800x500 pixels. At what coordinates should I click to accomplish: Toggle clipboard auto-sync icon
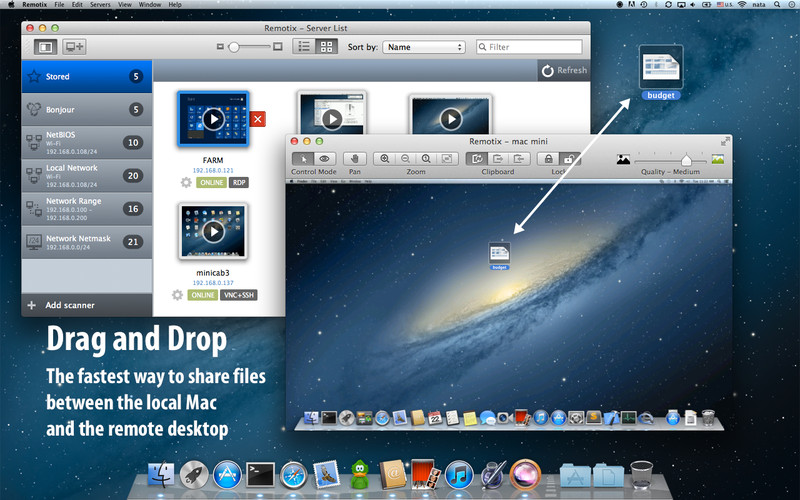(477, 159)
